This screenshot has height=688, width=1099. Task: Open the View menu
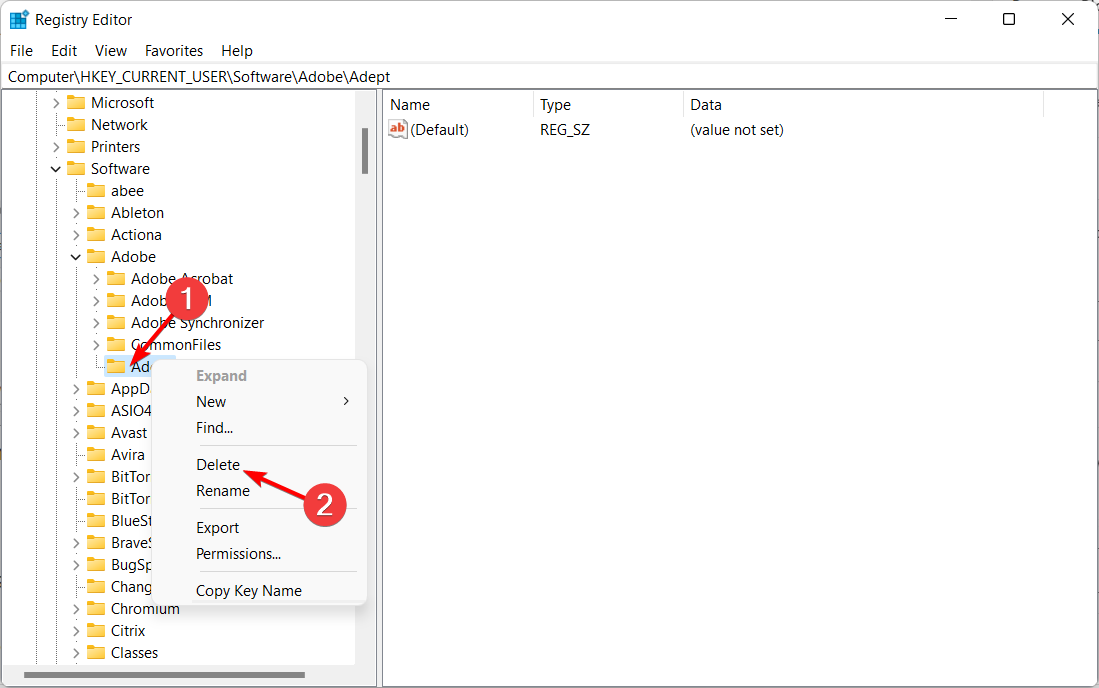[x=111, y=50]
